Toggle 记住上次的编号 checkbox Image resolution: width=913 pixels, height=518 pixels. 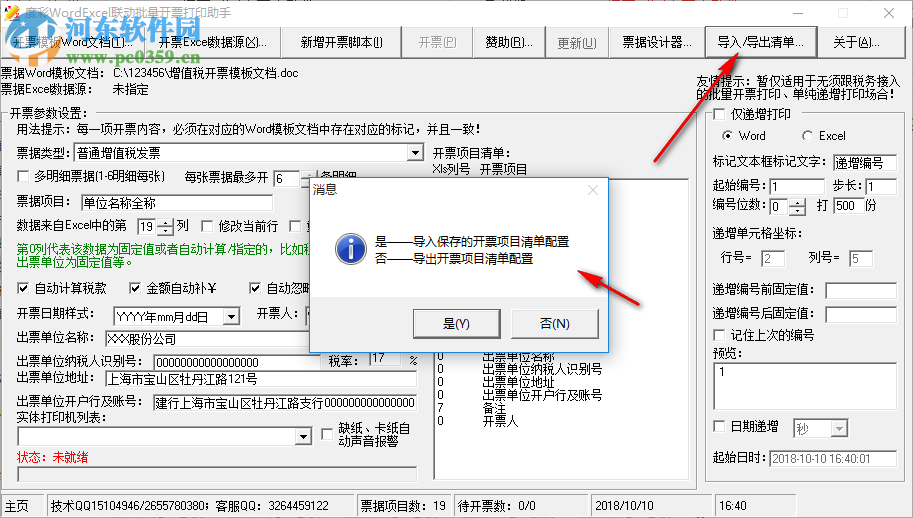(x=720, y=335)
